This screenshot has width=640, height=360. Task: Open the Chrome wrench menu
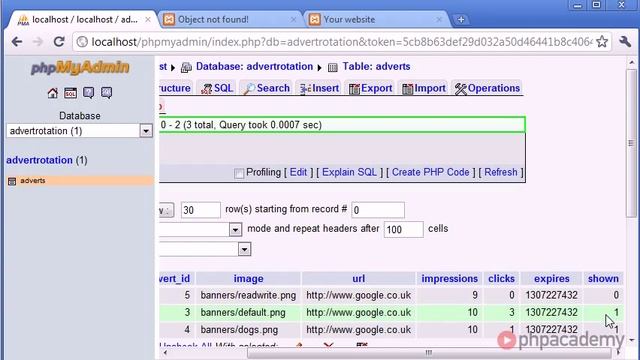point(625,42)
